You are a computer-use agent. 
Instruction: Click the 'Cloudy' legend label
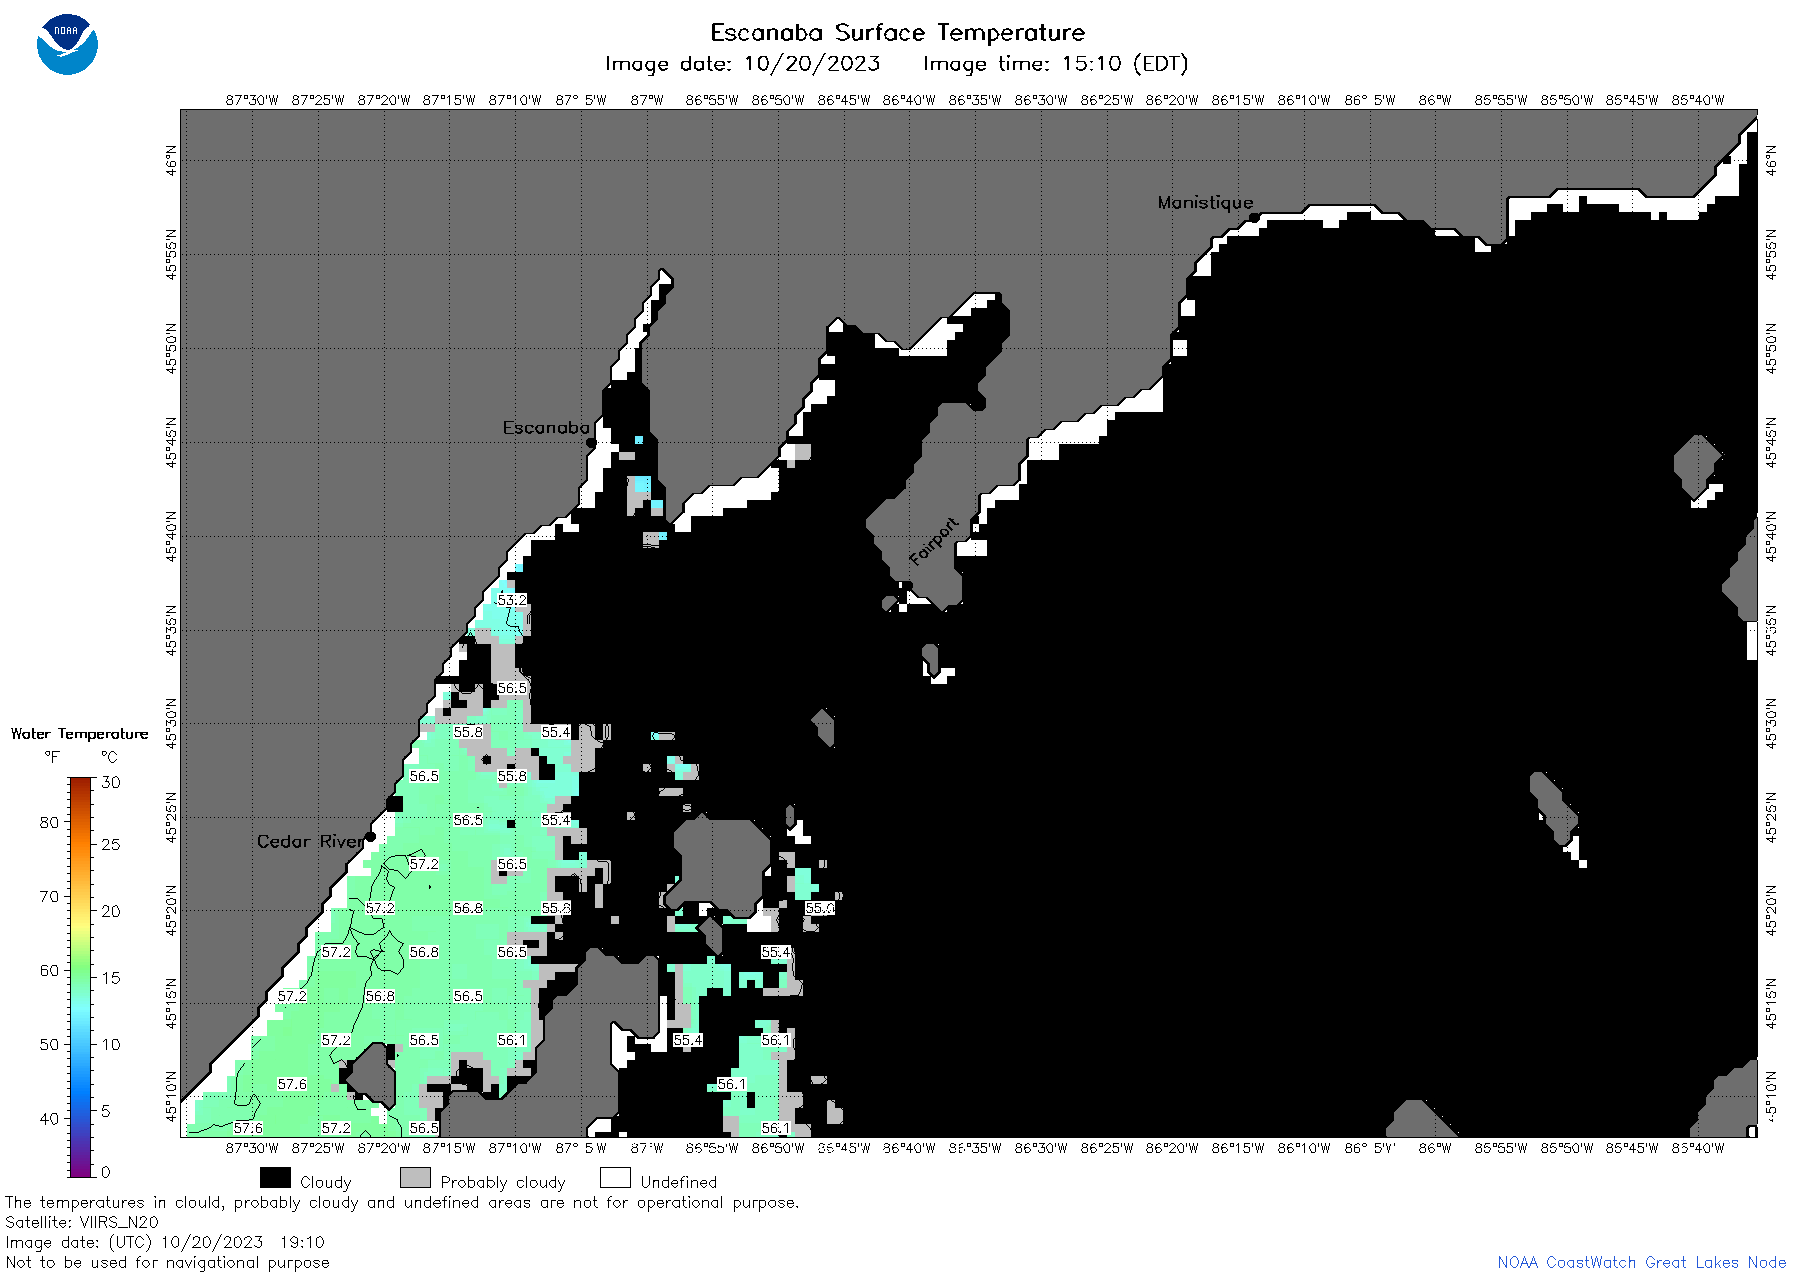(x=326, y=1182)
